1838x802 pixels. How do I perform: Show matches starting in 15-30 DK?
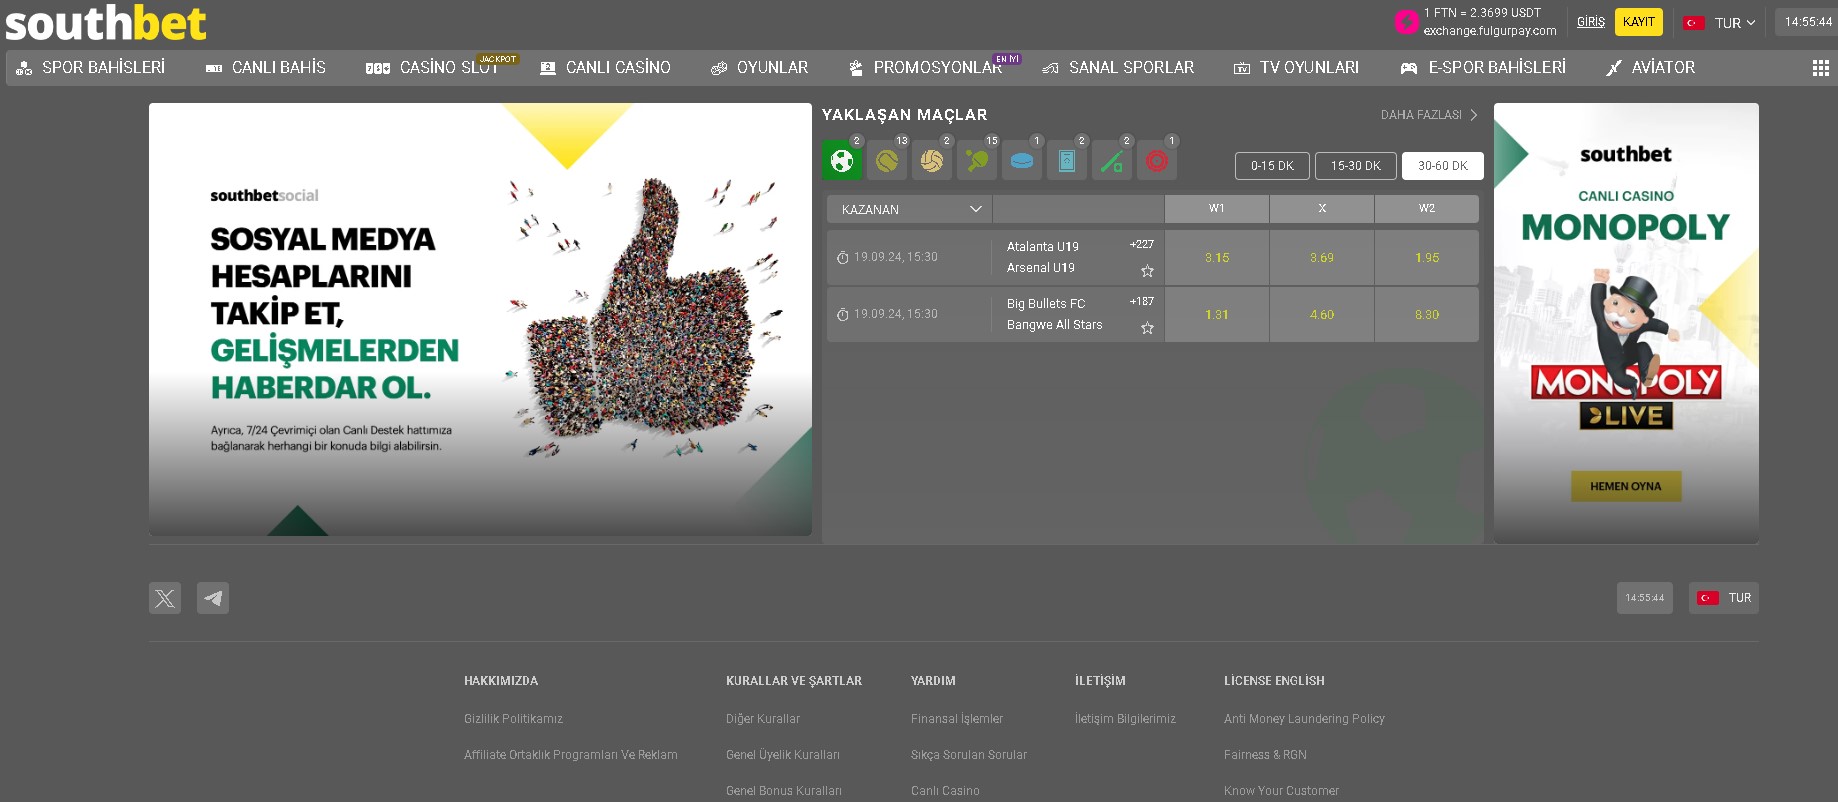tap(1356, 166)
